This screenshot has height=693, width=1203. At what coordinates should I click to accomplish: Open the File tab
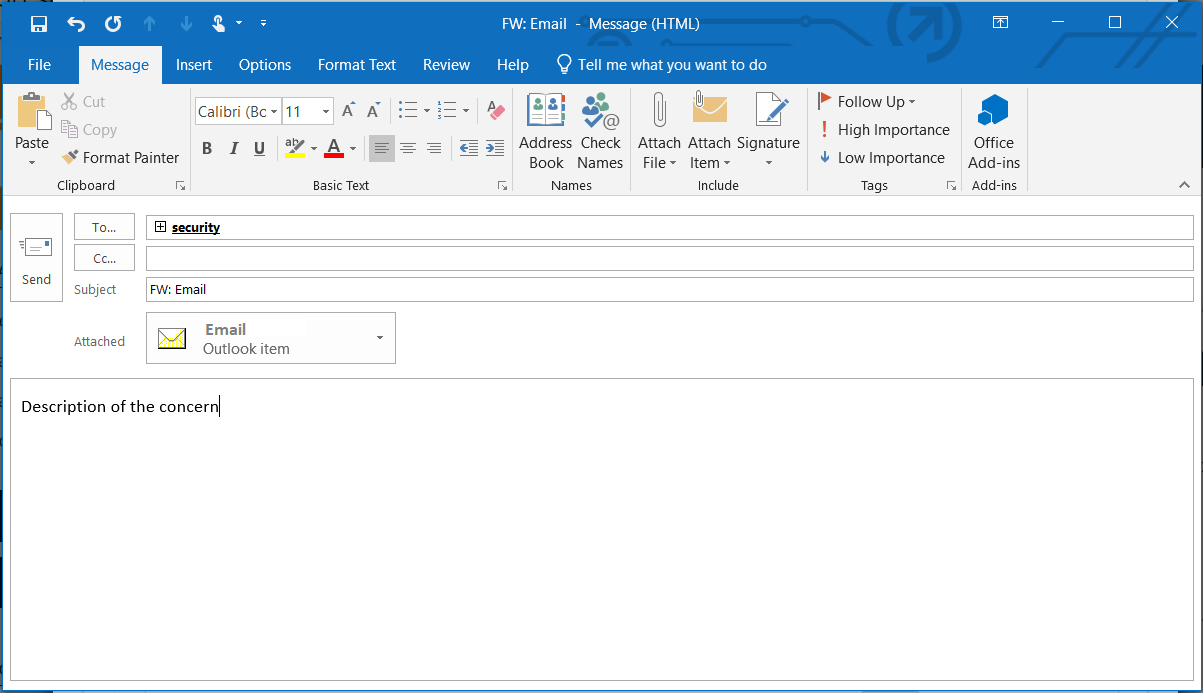(x=39, y=65)
